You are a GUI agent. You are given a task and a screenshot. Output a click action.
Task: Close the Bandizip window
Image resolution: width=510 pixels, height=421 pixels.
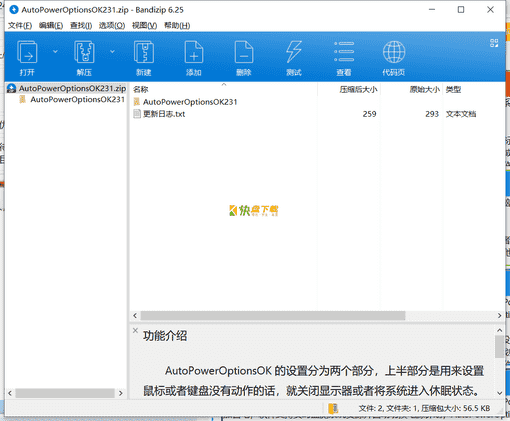pyautogui.click(x=490, y=10)
